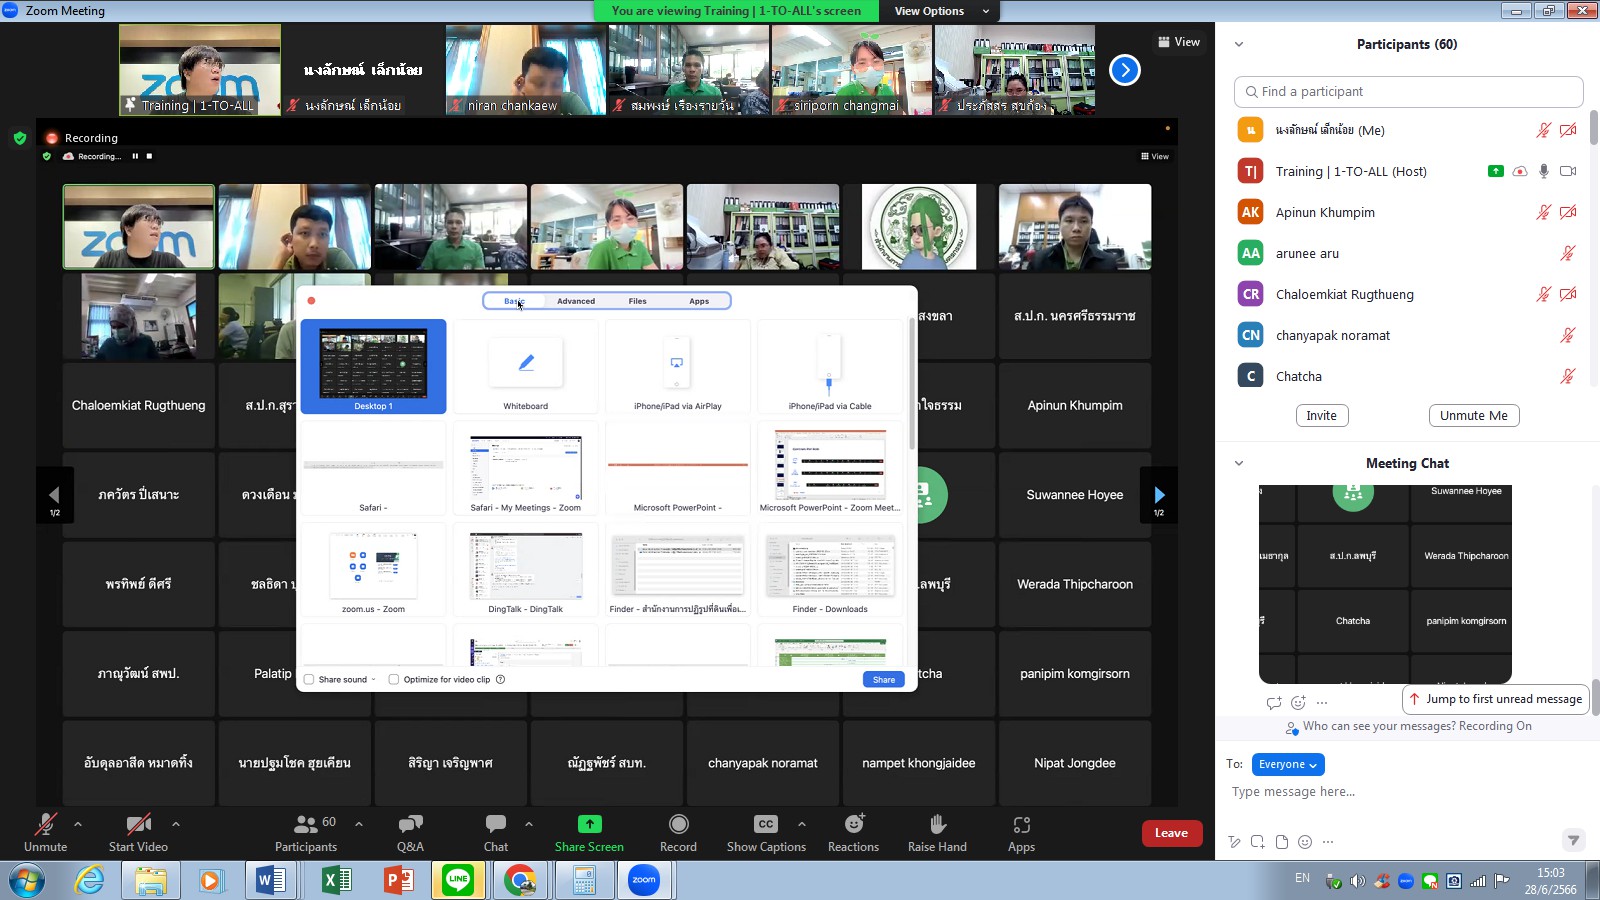Select the Files tab in share dialog
Screen dimensions: 1600x900
pyautogui.click(x=637, y=301)
